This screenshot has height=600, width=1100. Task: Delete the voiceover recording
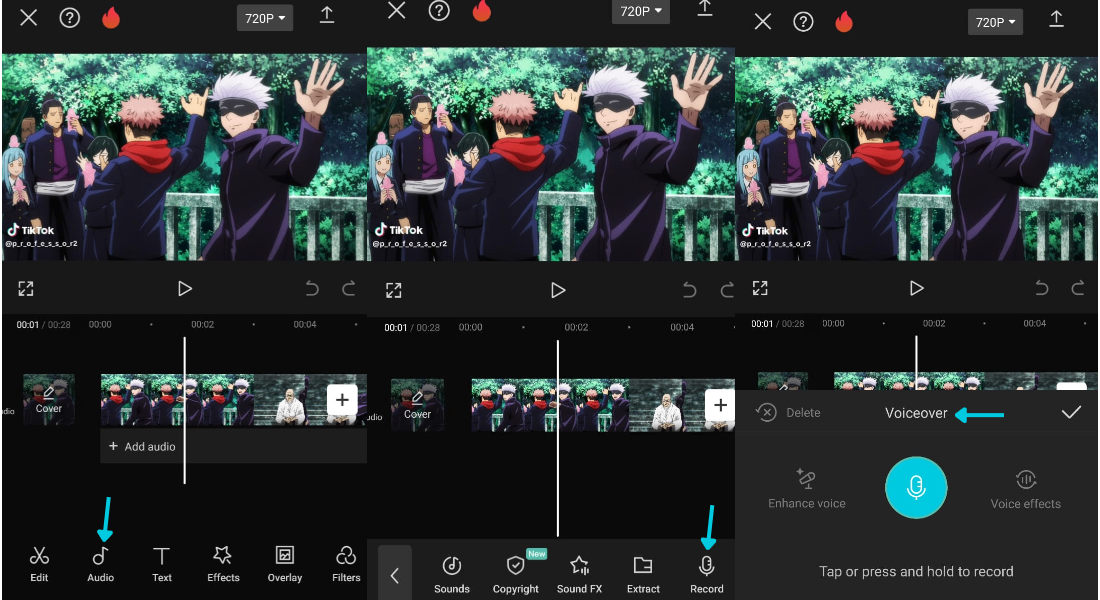[x=789, y=413]
